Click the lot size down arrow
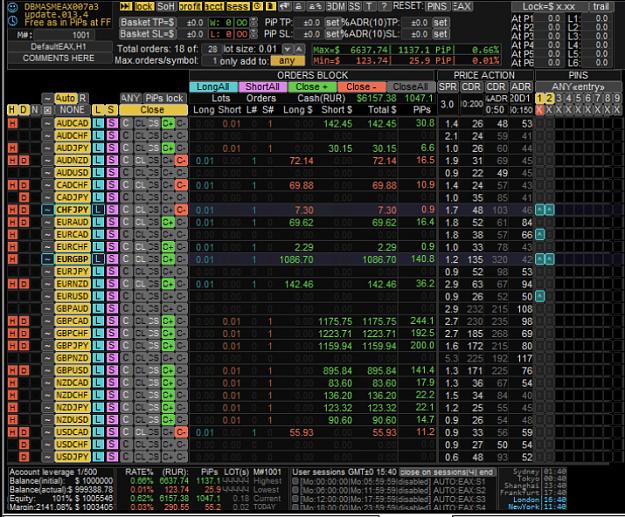Viewport: 625px width, 517px height. (x=287, y=49)
